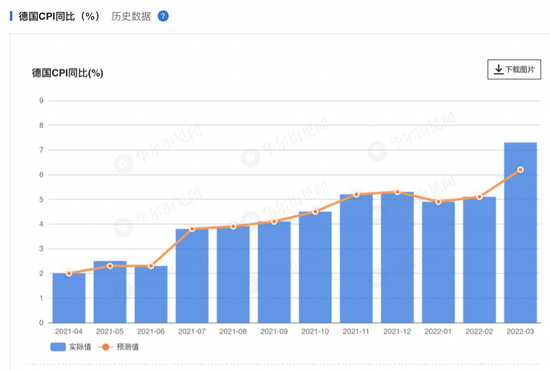Select the 2021-11 bar
The image size is (550, 370).
click(x=356, y=258)
